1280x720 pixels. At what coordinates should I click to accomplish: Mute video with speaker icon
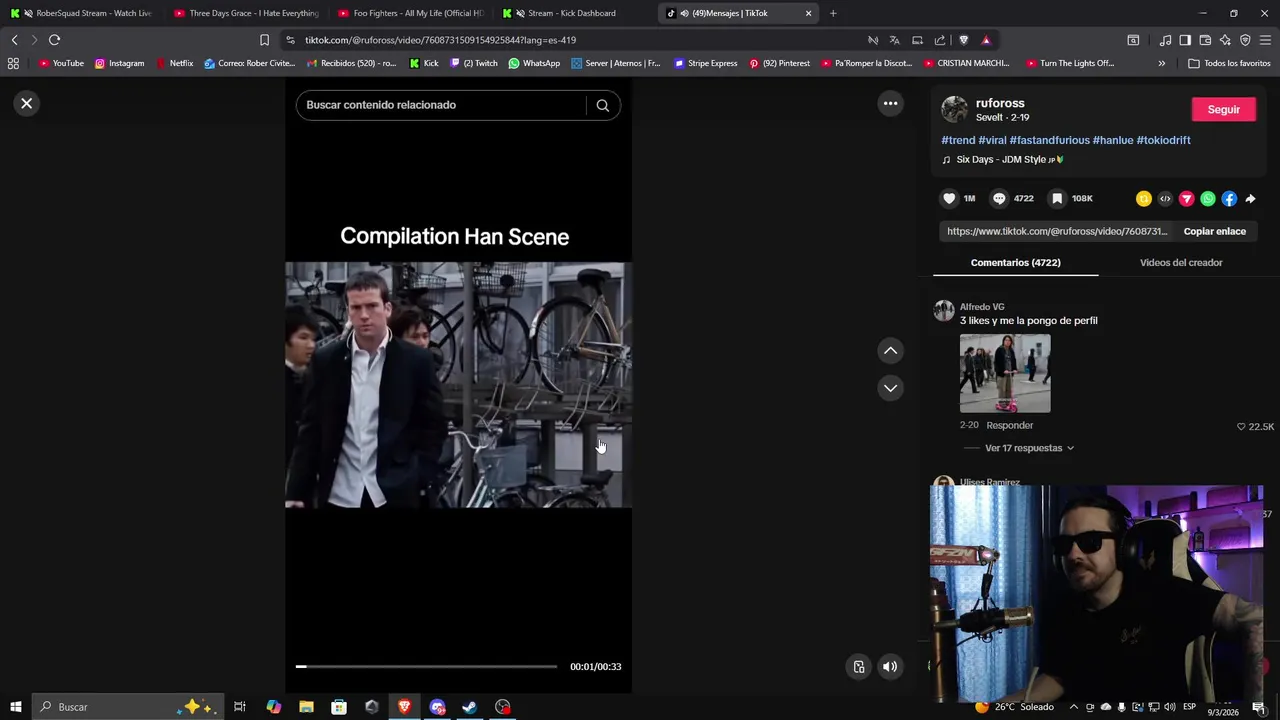[x=889, y=667]
